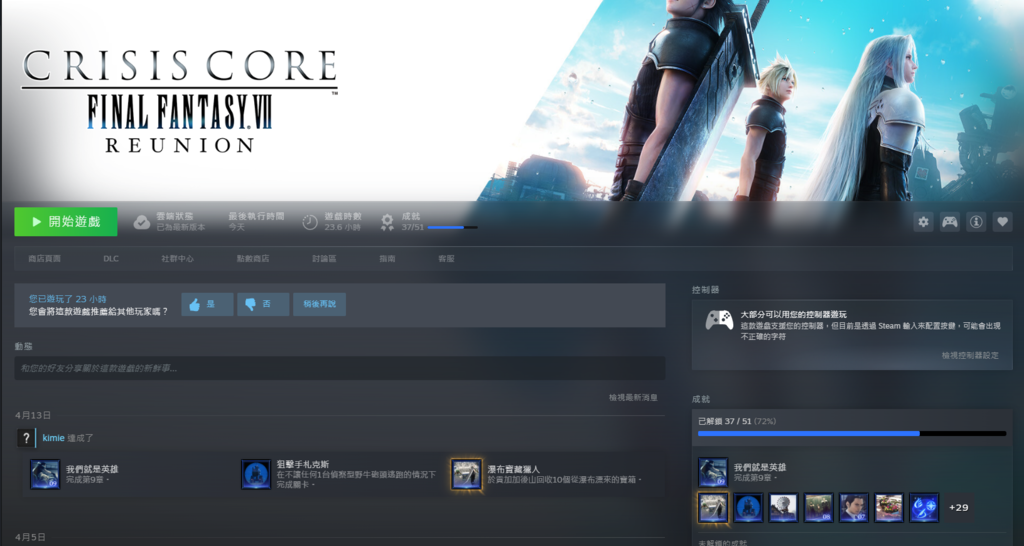Click the kimie username link
Viewport: 1024px width, 546px height.
(x=54, y=438)
